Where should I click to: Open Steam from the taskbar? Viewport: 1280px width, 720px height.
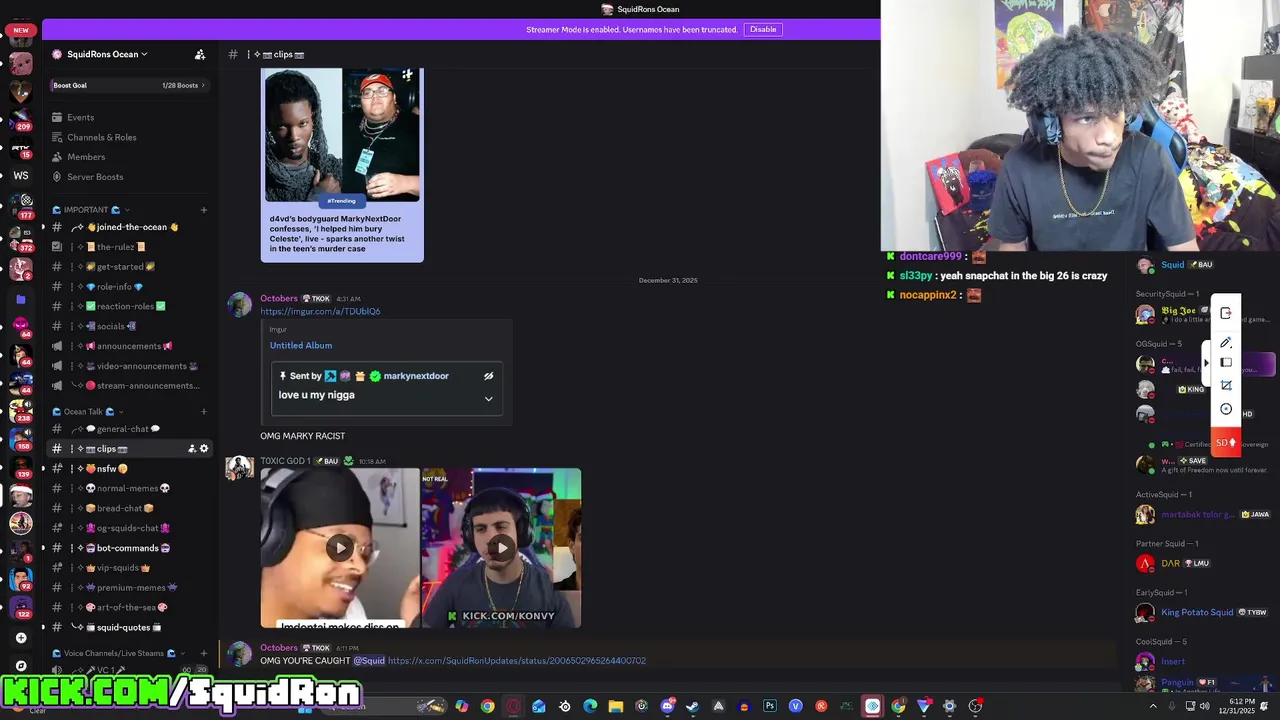tap(692, 707)
